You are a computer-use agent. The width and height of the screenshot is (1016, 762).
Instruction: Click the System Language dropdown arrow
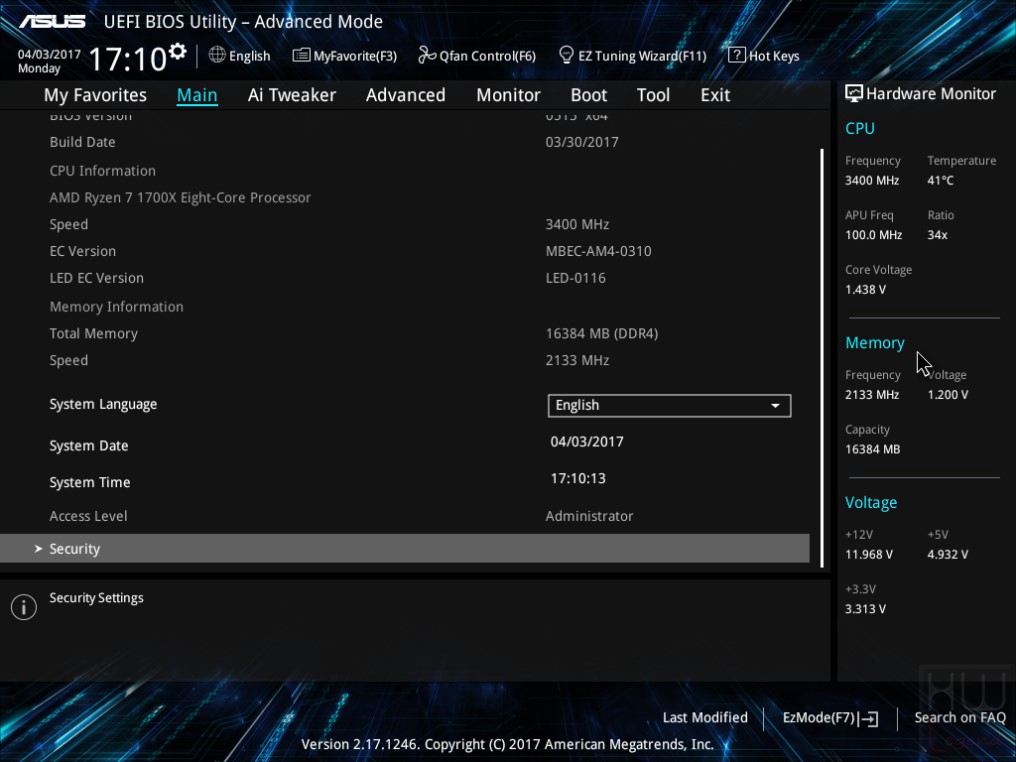[x=775, y=406]
